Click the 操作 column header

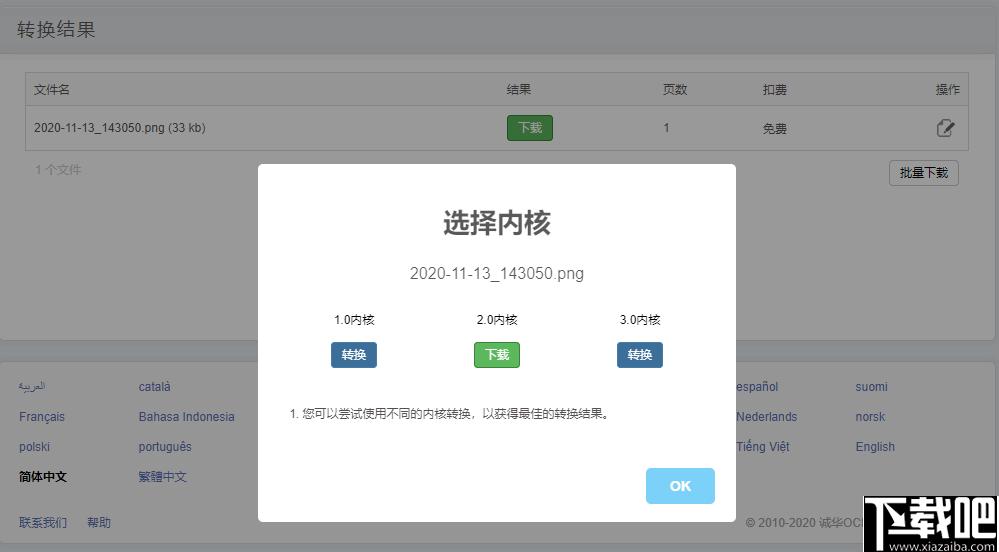click(x=947, y=90)
